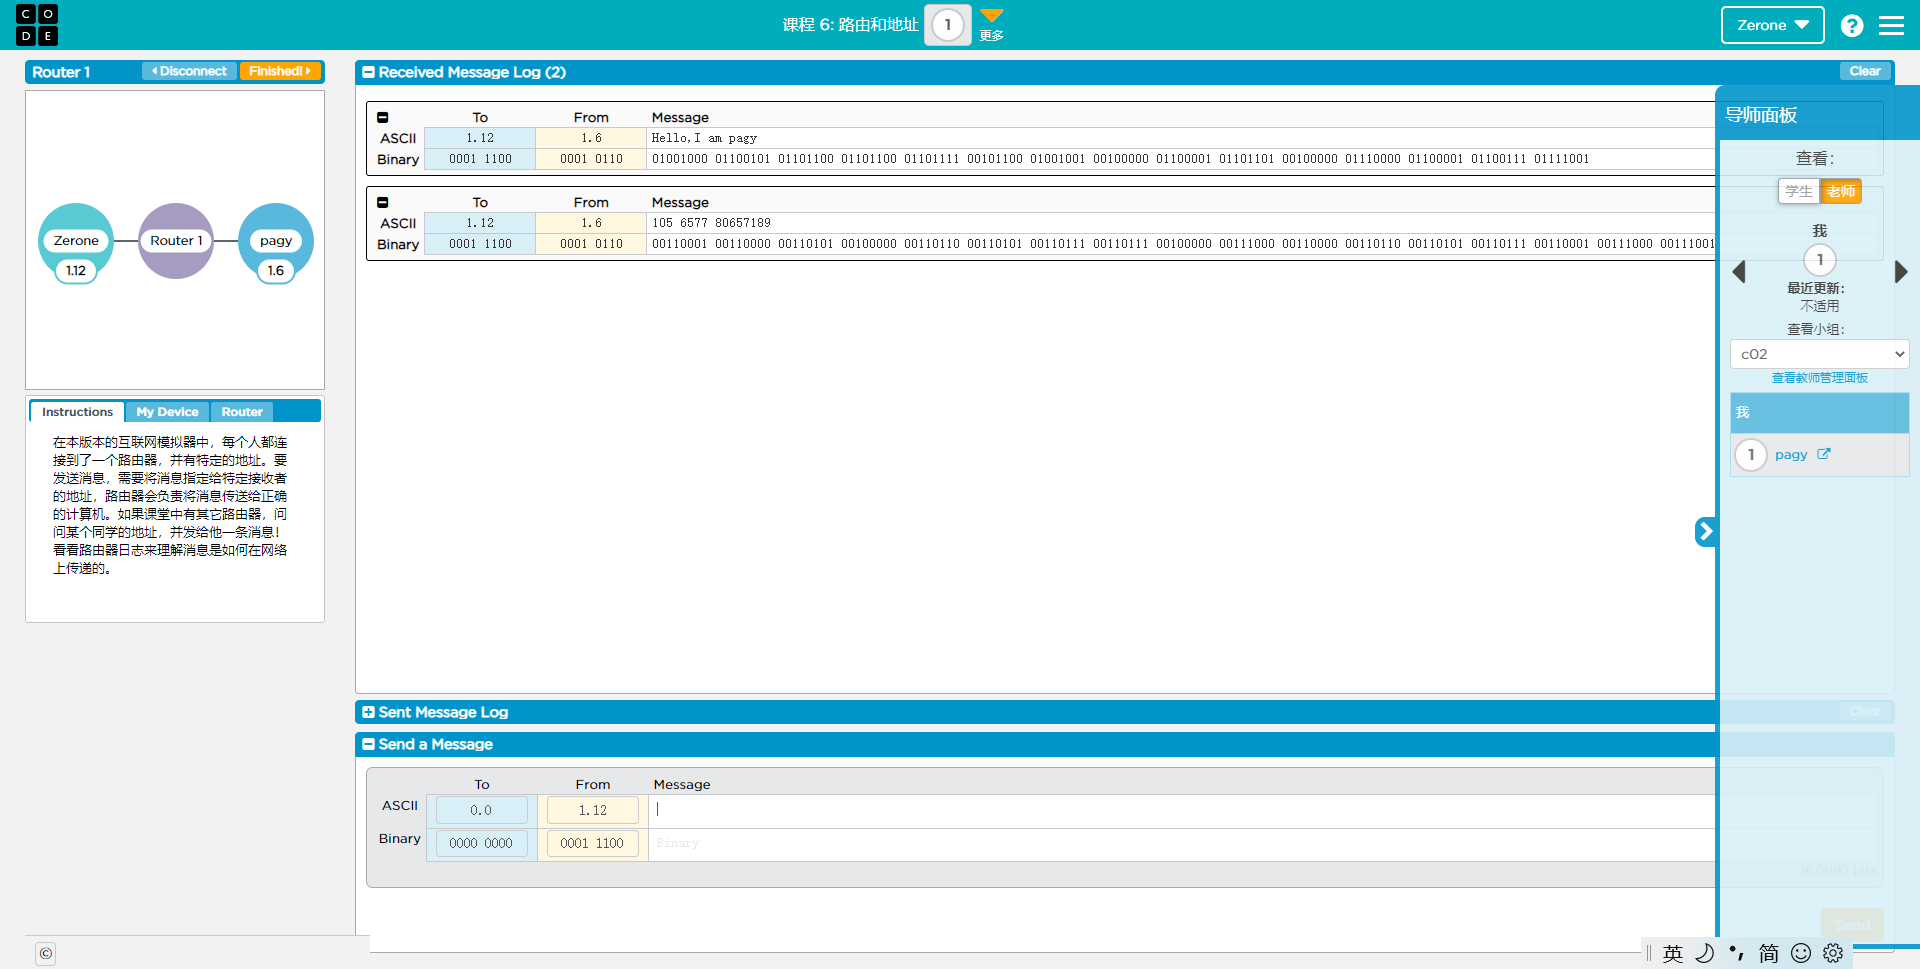The width and height of the screenshot is (1920, 969).
Task: Click the ASCII From address field 1.12
Action: click(592, 810)
